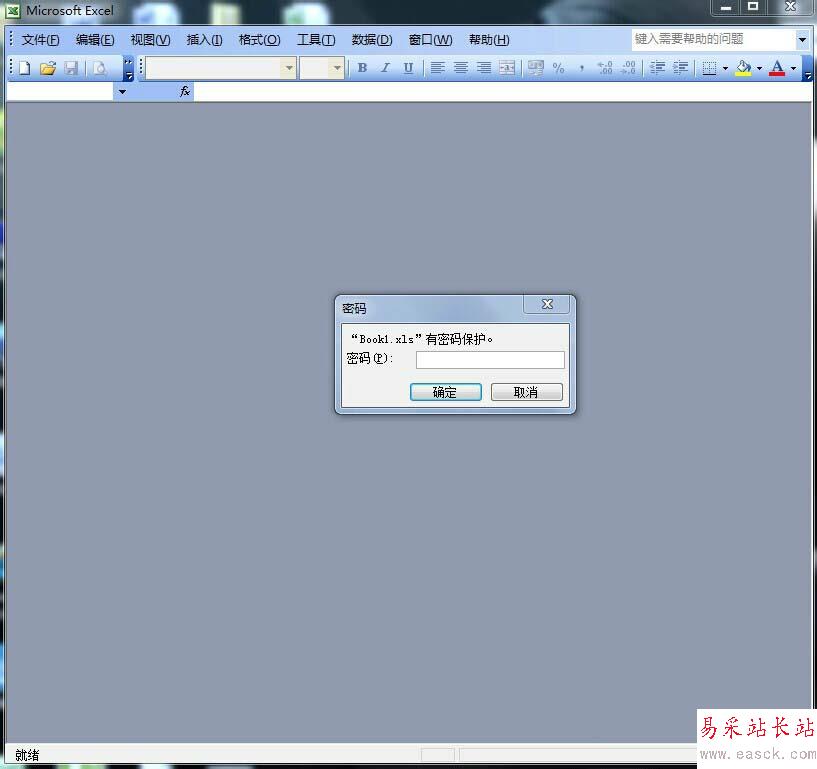Click Decrease Indent icon
Viewport: 817px width, 769px height.
[x=658, y=68]
